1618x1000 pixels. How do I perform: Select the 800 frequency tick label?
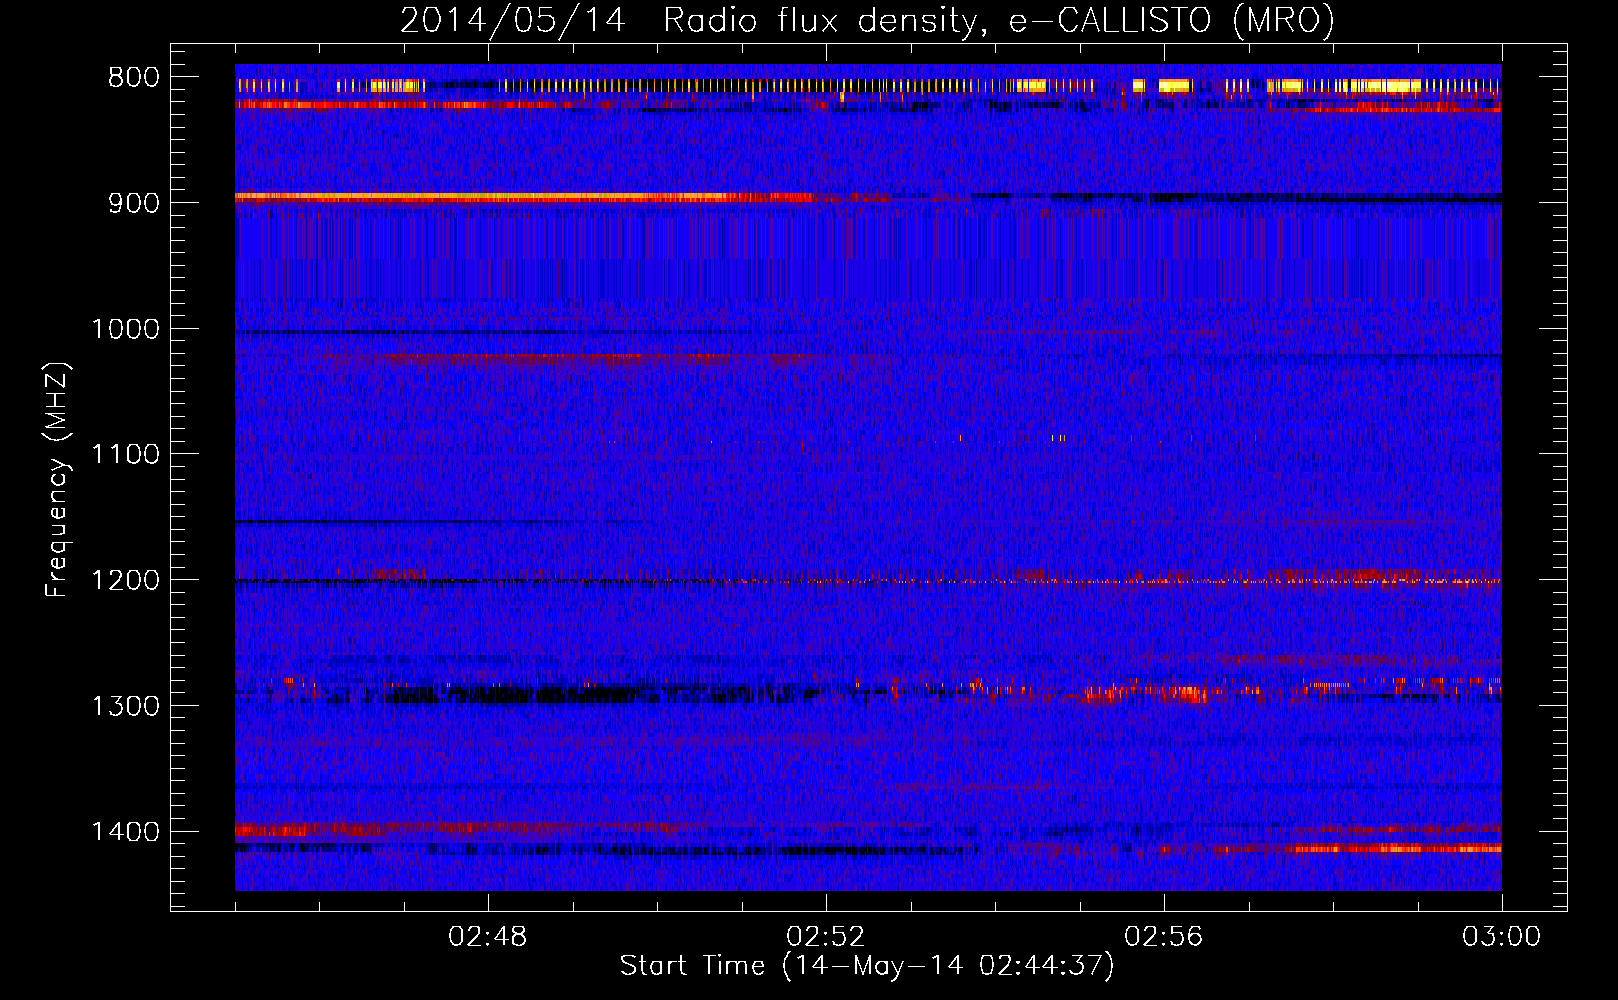point(134,78)
